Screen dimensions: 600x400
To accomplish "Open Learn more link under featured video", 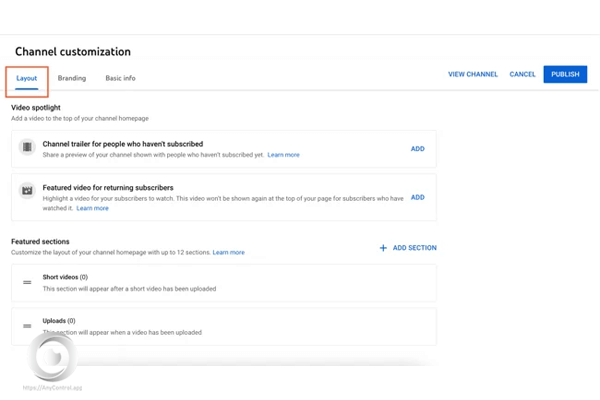I will coord(92,208).
